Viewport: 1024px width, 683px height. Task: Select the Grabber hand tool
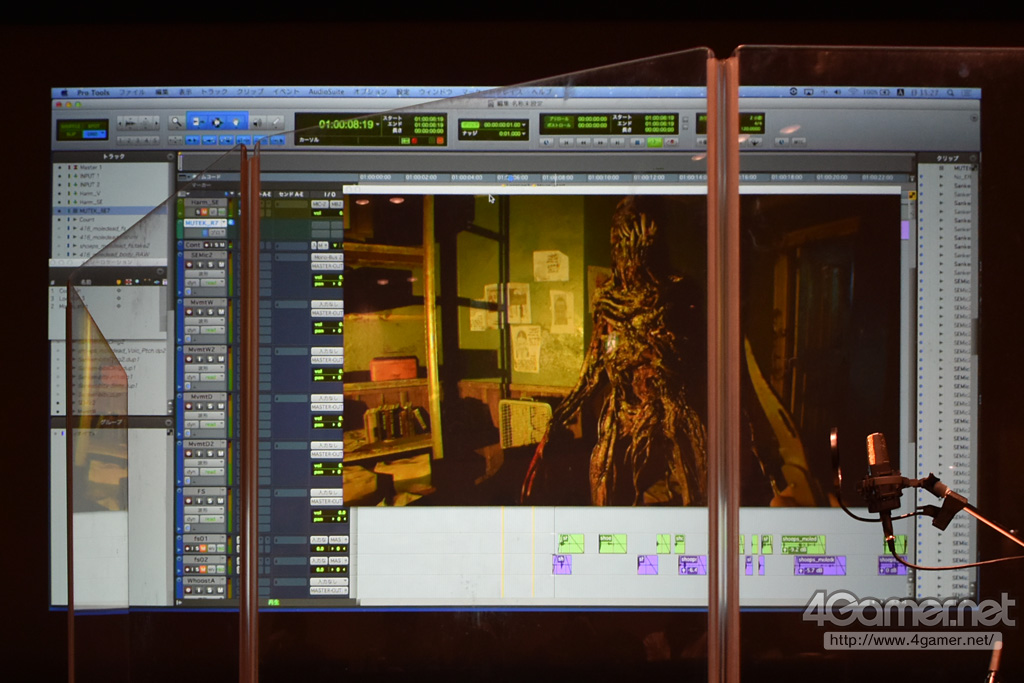[236, 122]
